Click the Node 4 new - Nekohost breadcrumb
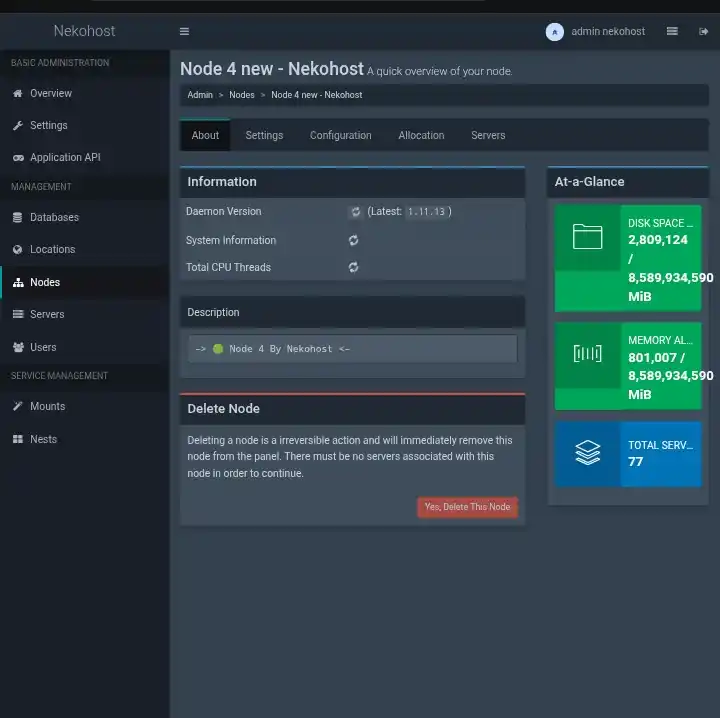720x718 pixels. 316,95
